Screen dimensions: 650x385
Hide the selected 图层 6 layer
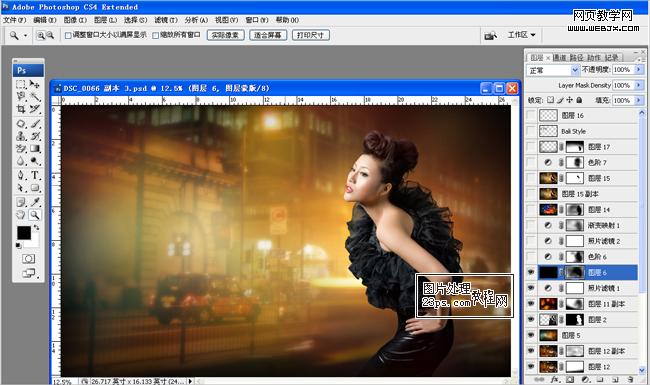point(531,272)
